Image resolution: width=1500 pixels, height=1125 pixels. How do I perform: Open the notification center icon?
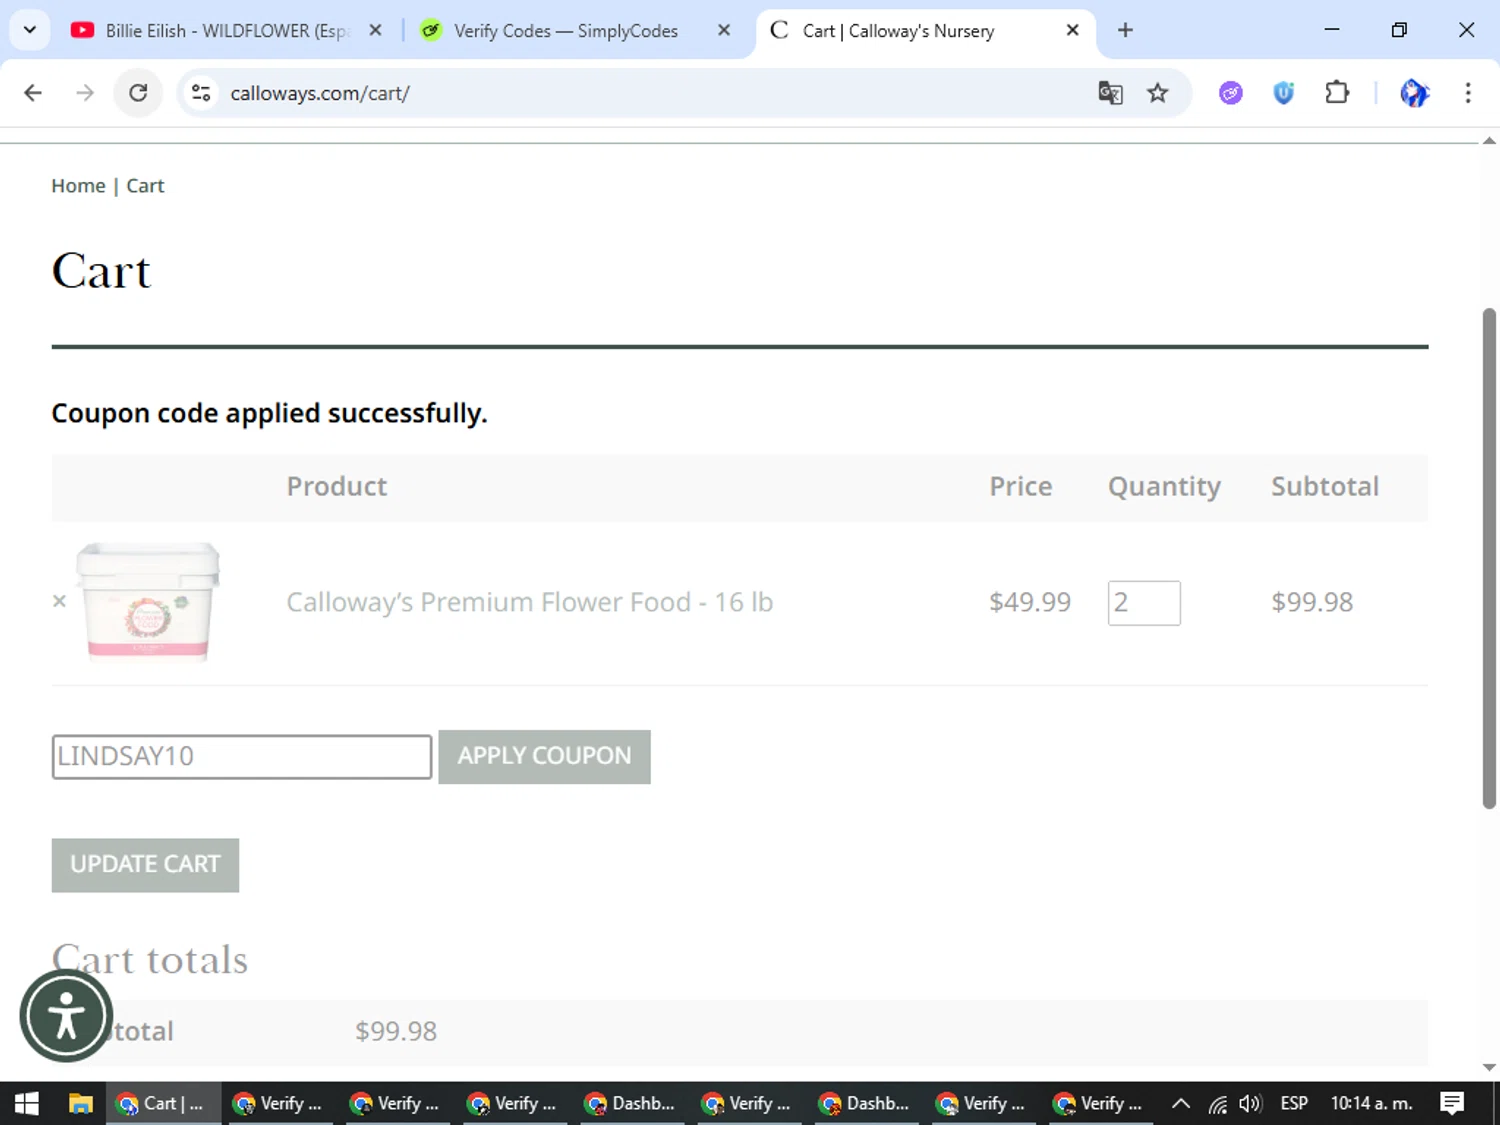(x=1452, y=1104)
